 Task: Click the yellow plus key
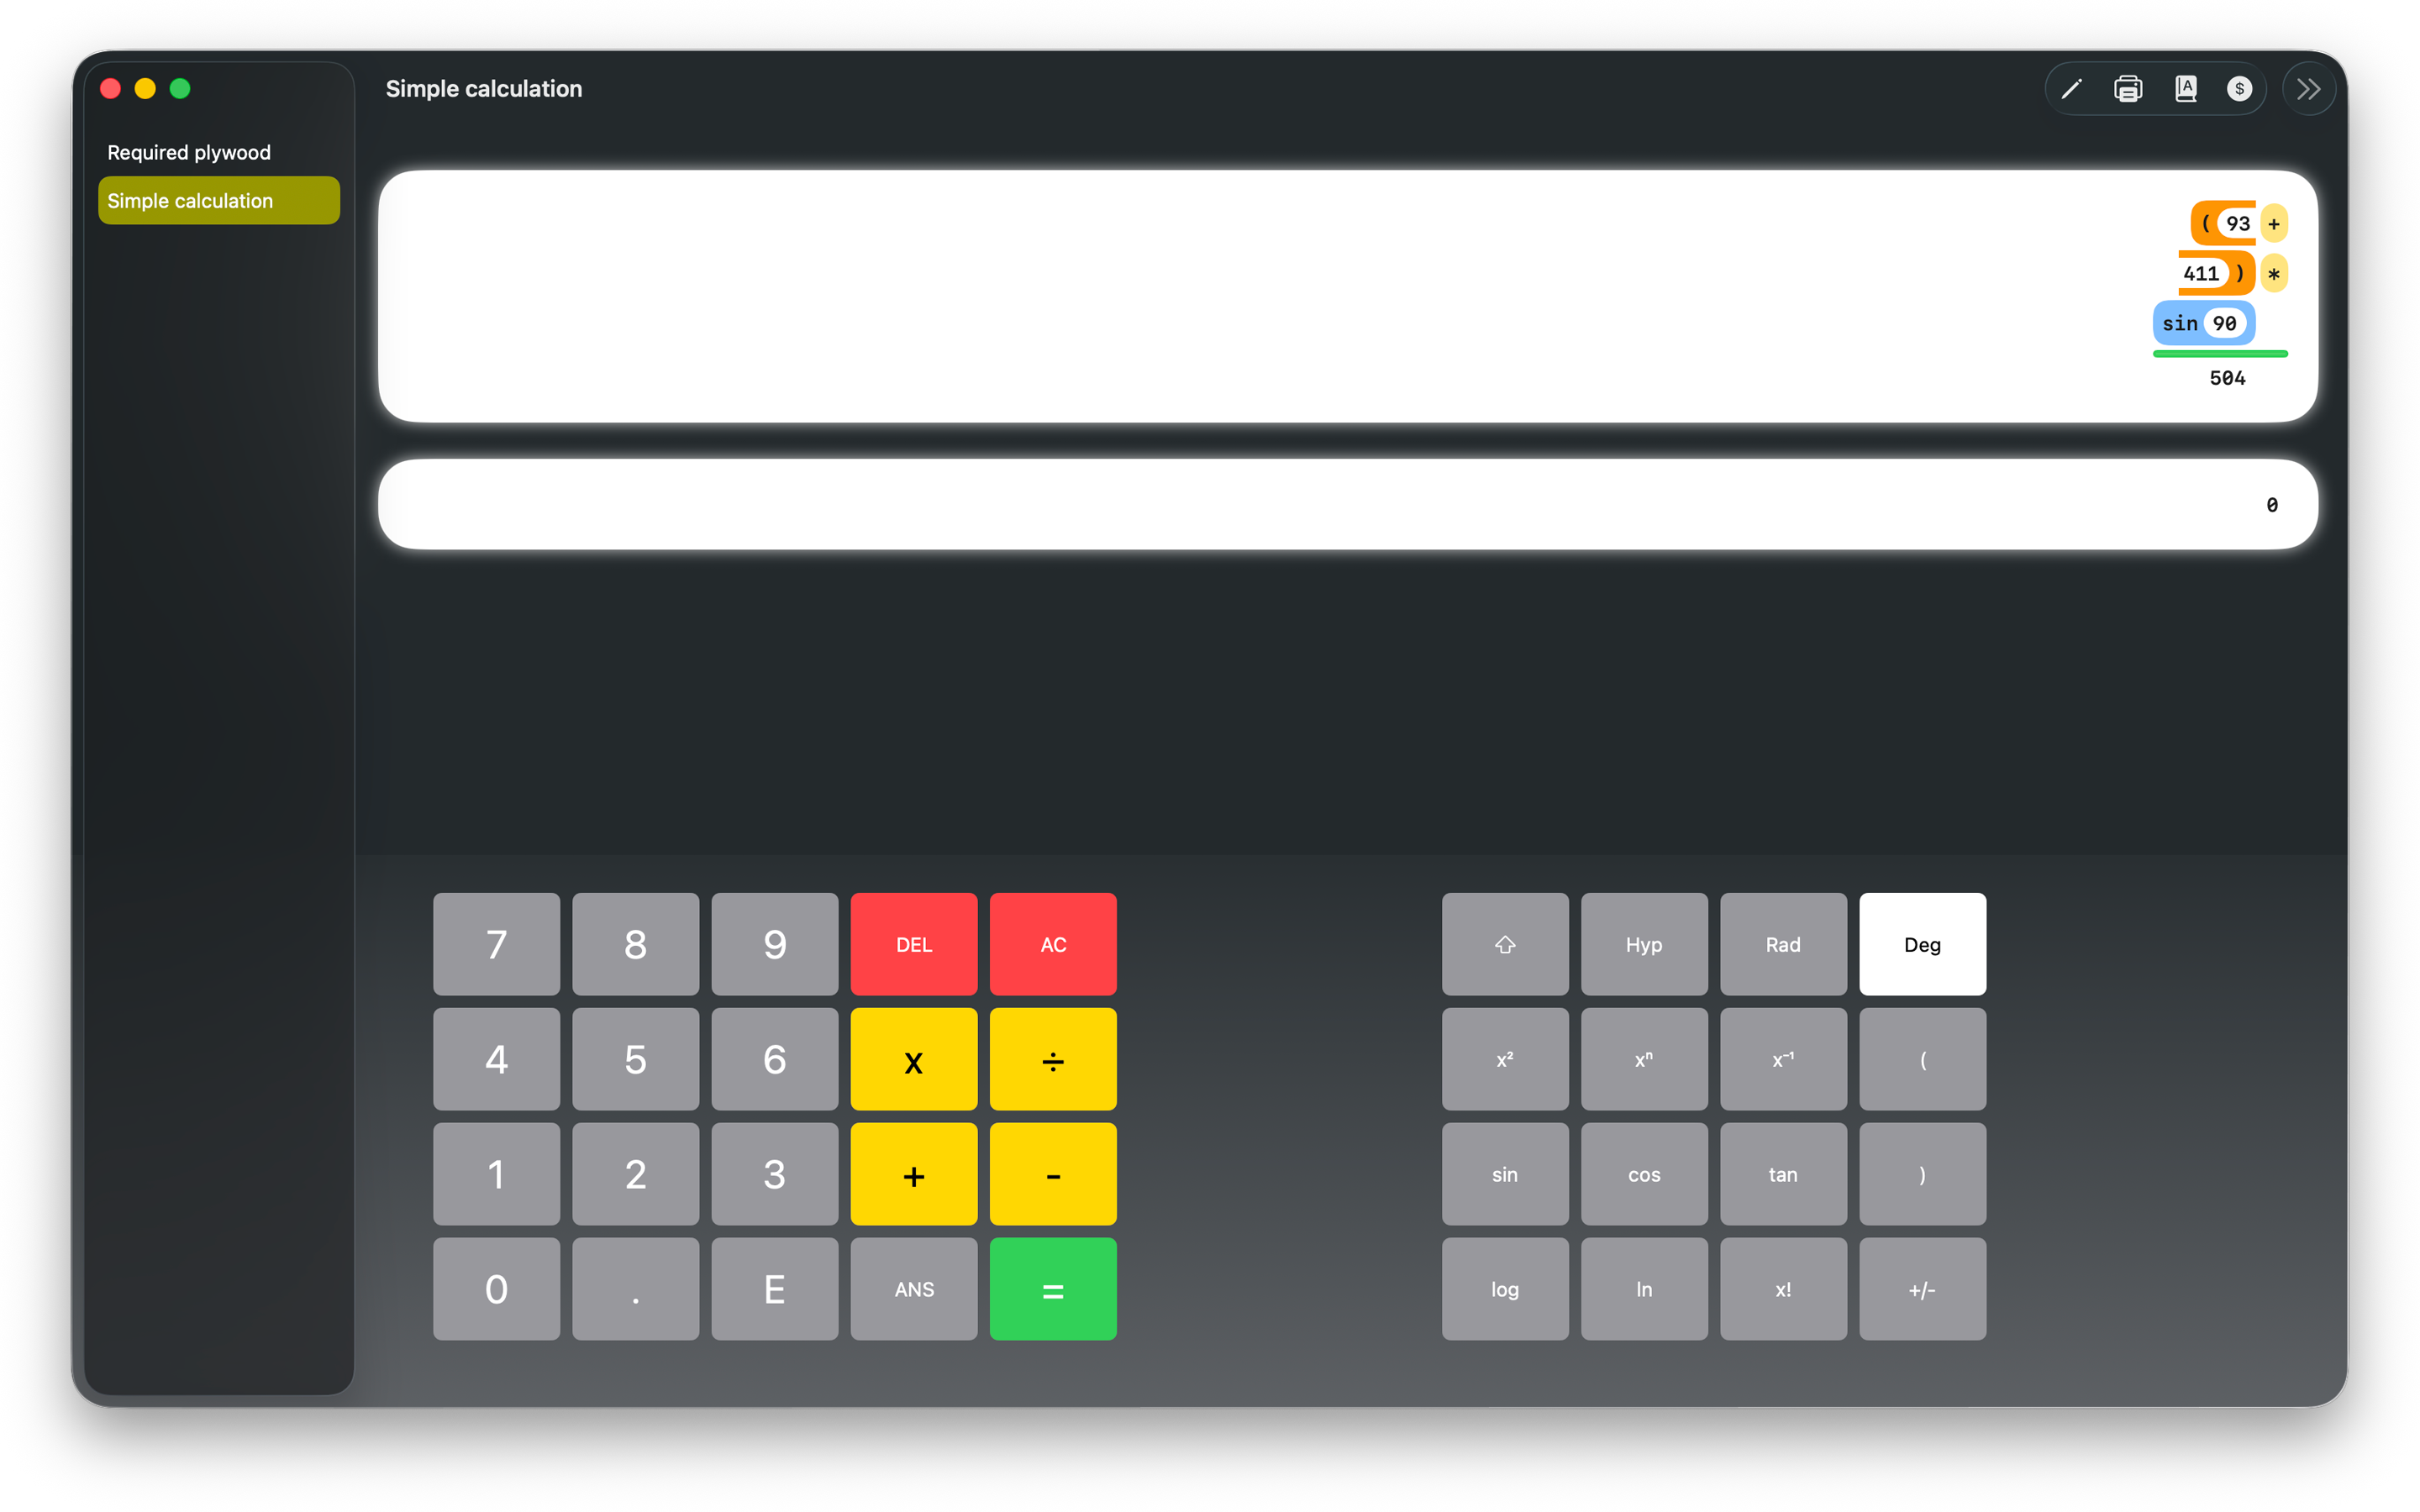coord(914,1174)
